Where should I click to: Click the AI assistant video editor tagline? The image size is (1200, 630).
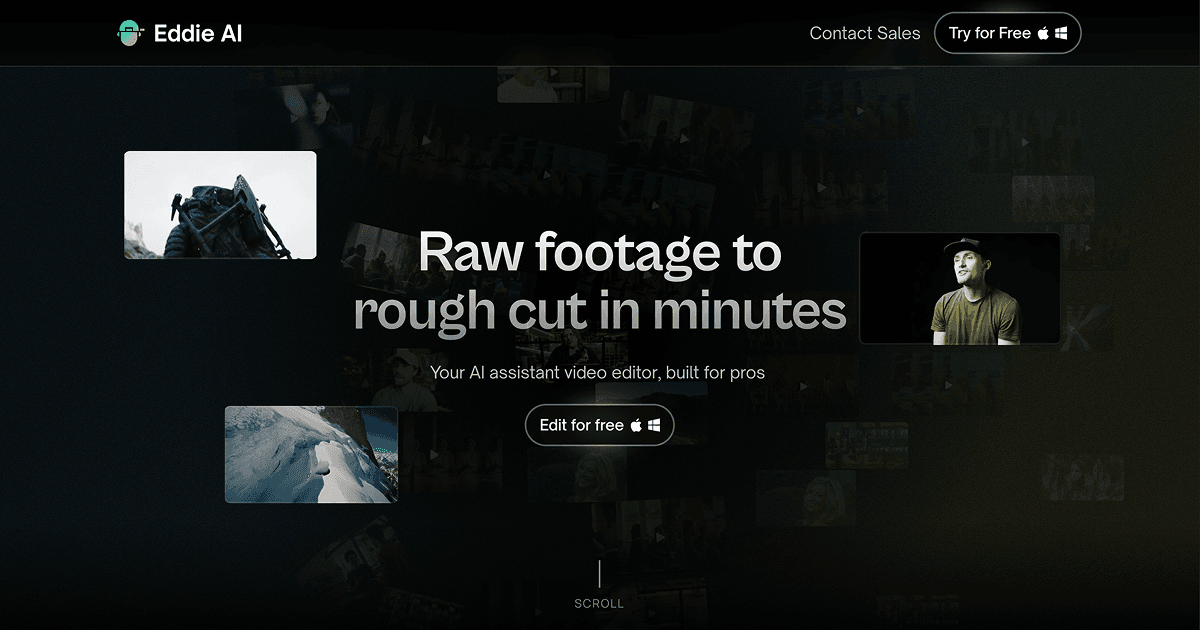597,373
